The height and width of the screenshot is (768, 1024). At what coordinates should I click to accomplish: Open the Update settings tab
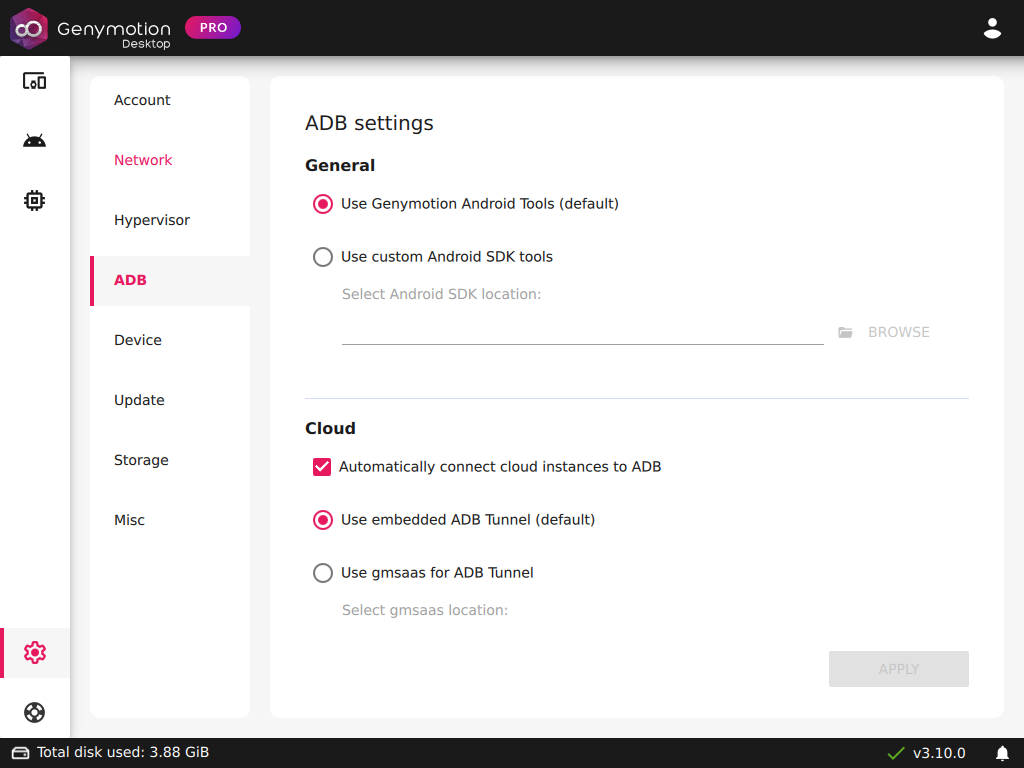click(x=170, y=400)
